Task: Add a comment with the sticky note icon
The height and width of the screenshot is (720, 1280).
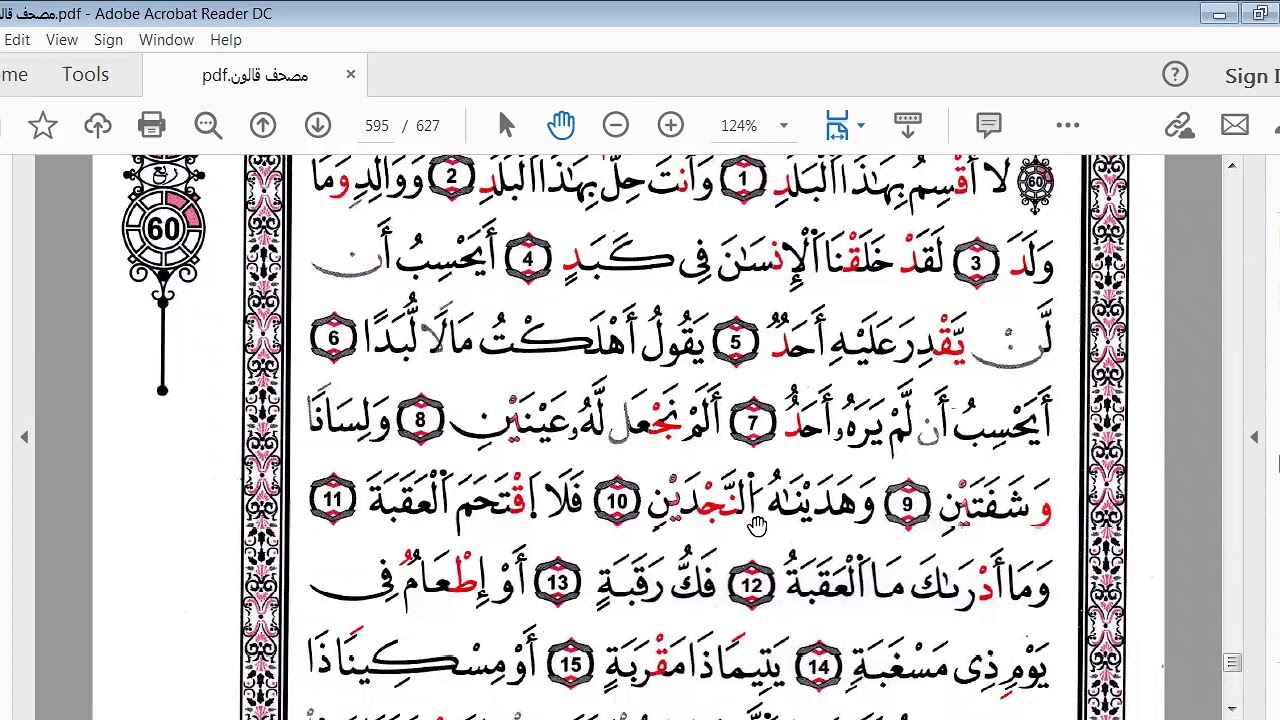Action: (x=989, y=125)
